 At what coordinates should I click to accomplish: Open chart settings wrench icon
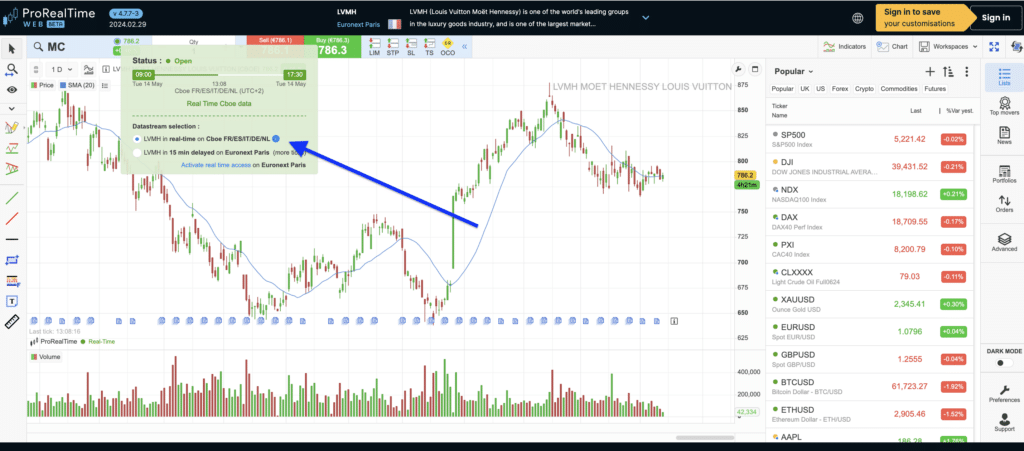tap(739, 70)
